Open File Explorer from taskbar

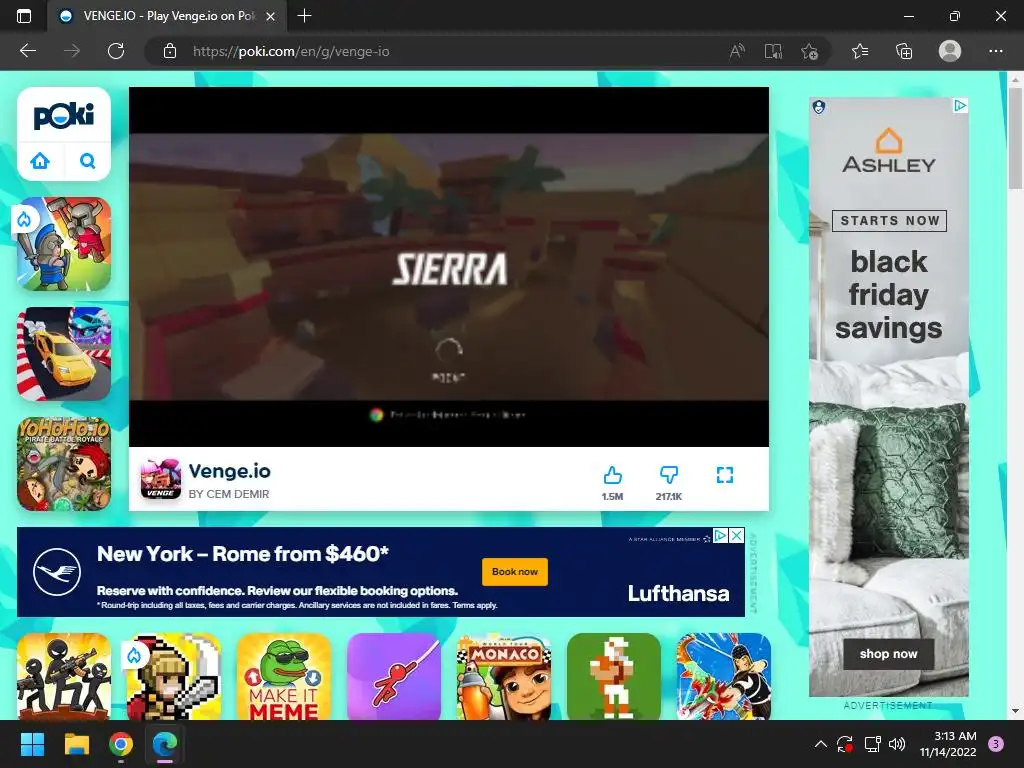point(76,744)
